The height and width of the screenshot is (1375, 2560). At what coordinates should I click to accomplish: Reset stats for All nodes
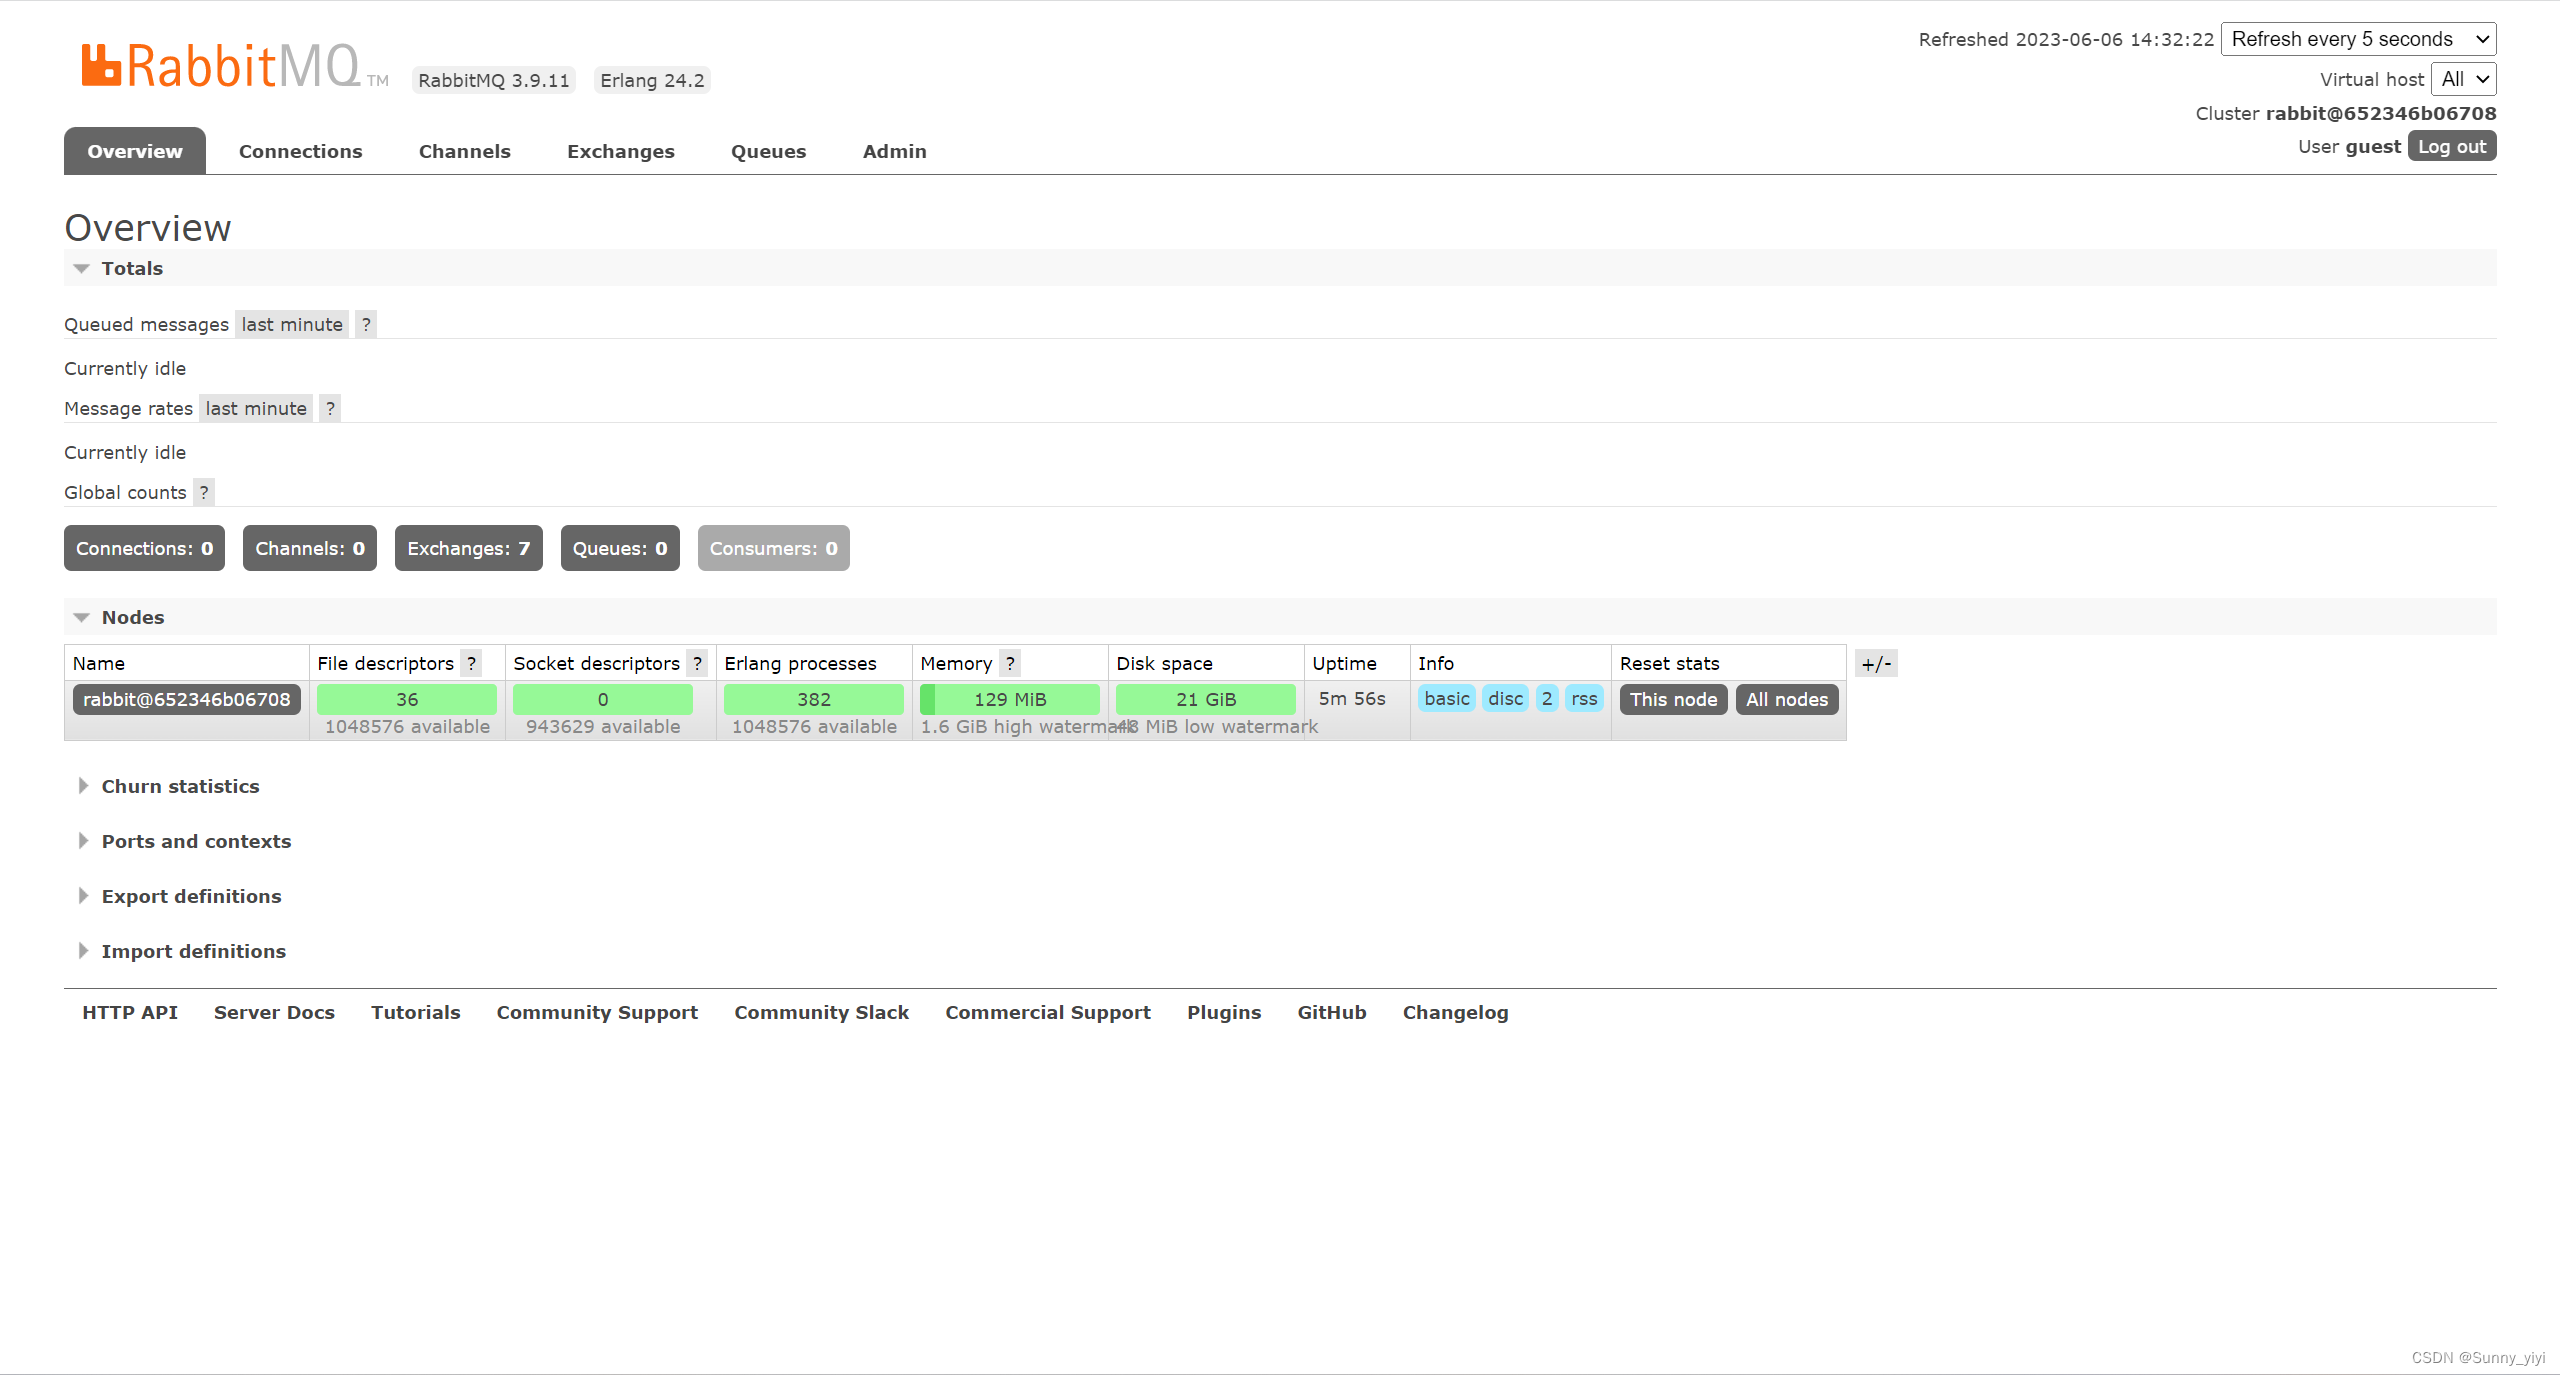[1787, 699]
